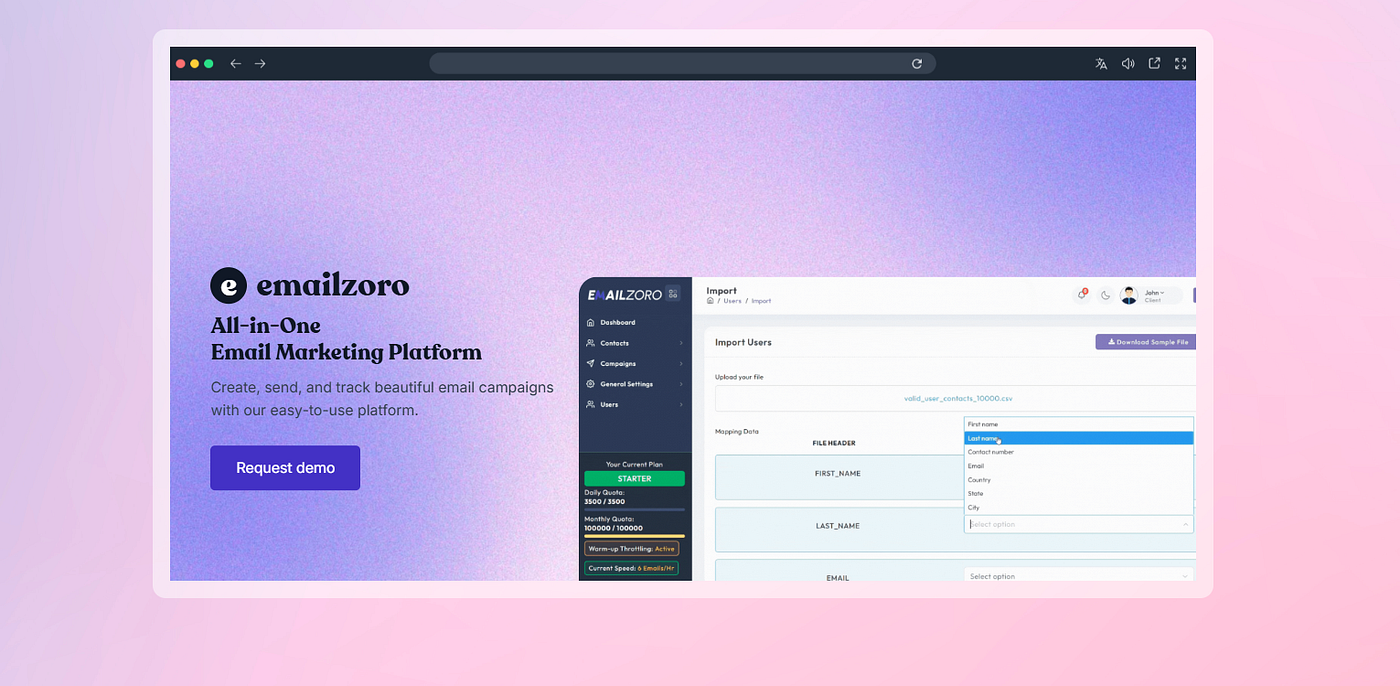Click the FIRST_NAME file header cell
The image size is (1400, 686).
coord(837,474)
